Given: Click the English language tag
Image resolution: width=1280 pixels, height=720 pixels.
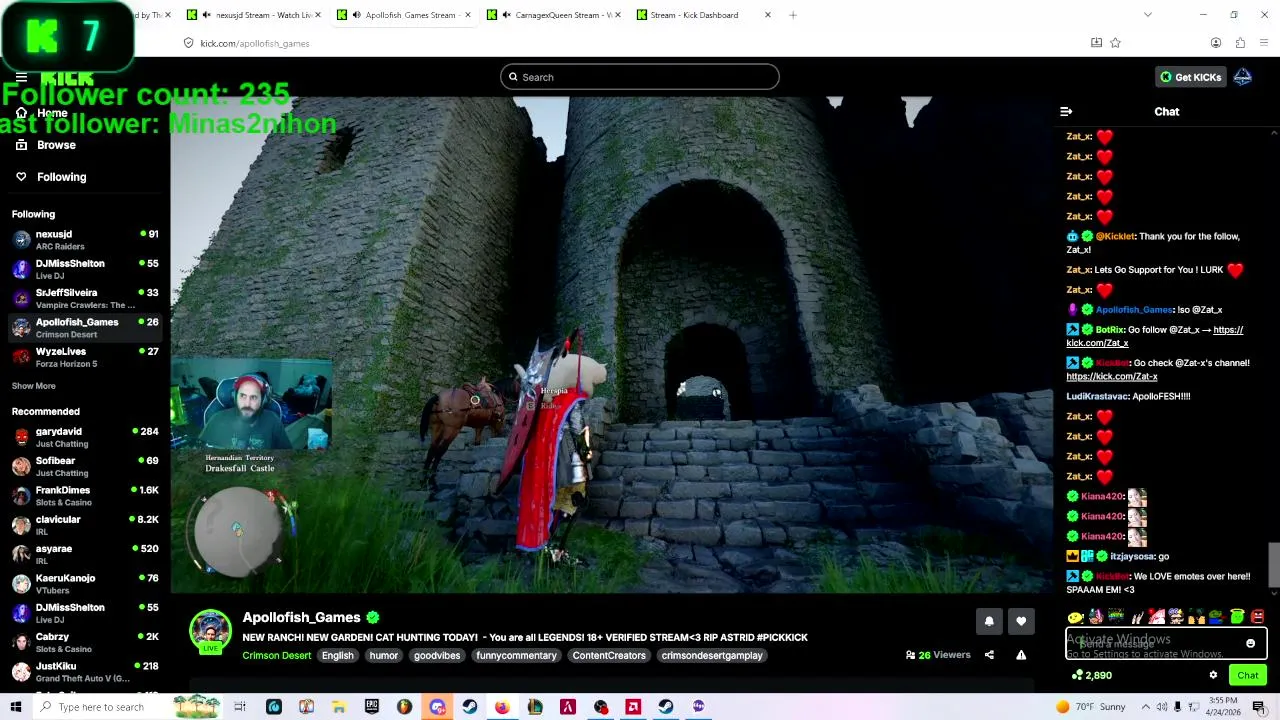Looking at the screenshot, I should click(338, 655).
